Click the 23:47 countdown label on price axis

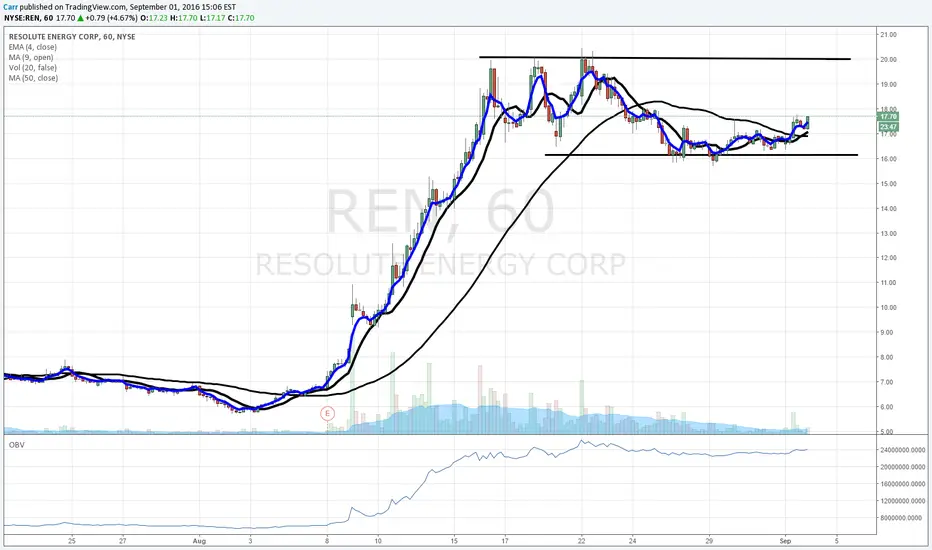(888, 127)
